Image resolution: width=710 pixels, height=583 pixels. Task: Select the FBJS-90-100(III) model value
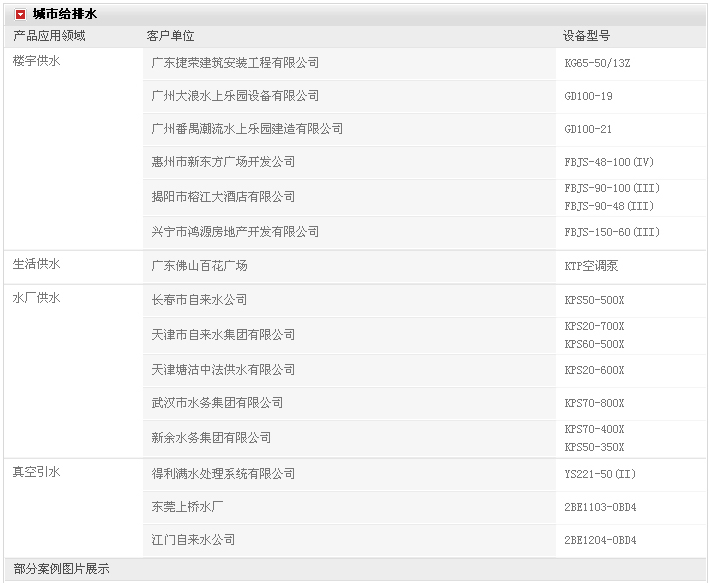click(x=612, y=188)
